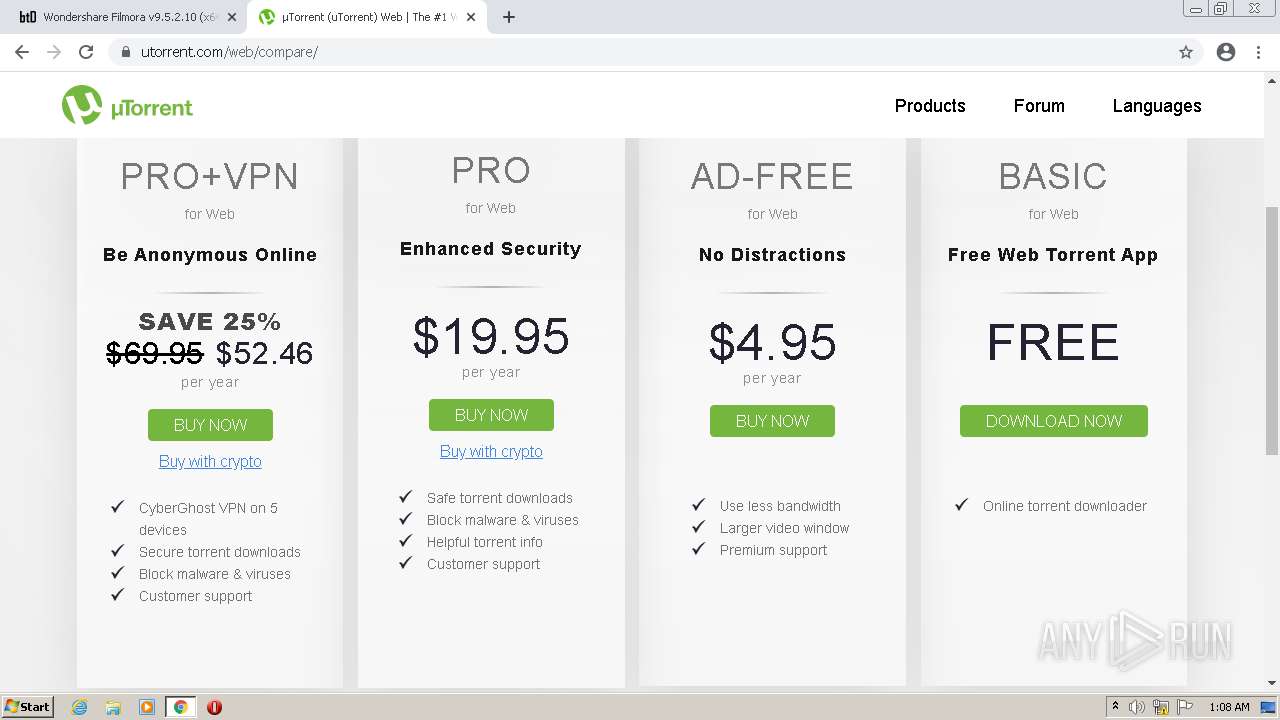This screenshot has width=1280, height=720.
Task: Open a new tab with the plus icon
Action: [x=509, y=17]
